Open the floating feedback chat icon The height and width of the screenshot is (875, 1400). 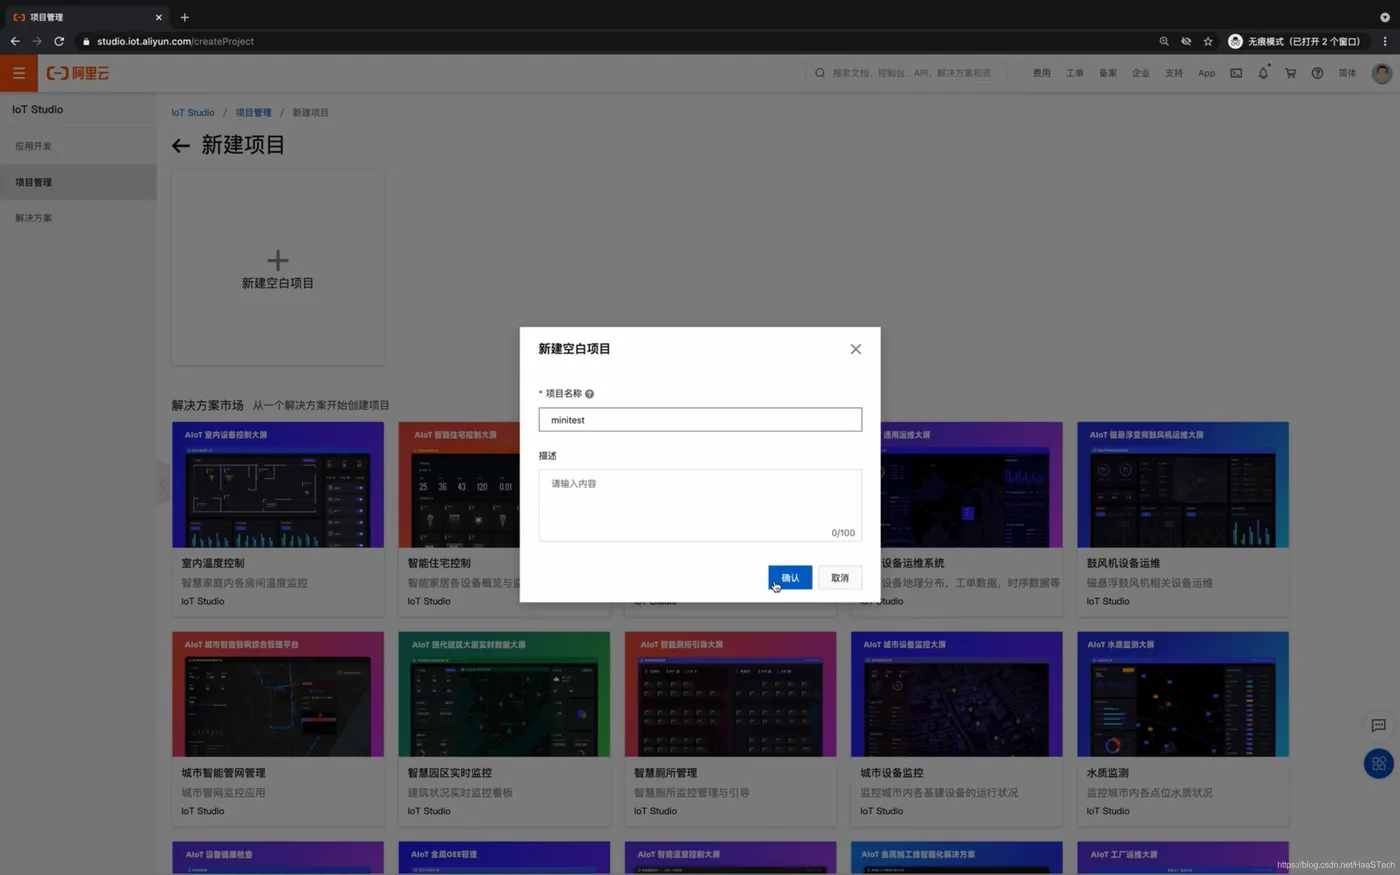(1378, 725)
